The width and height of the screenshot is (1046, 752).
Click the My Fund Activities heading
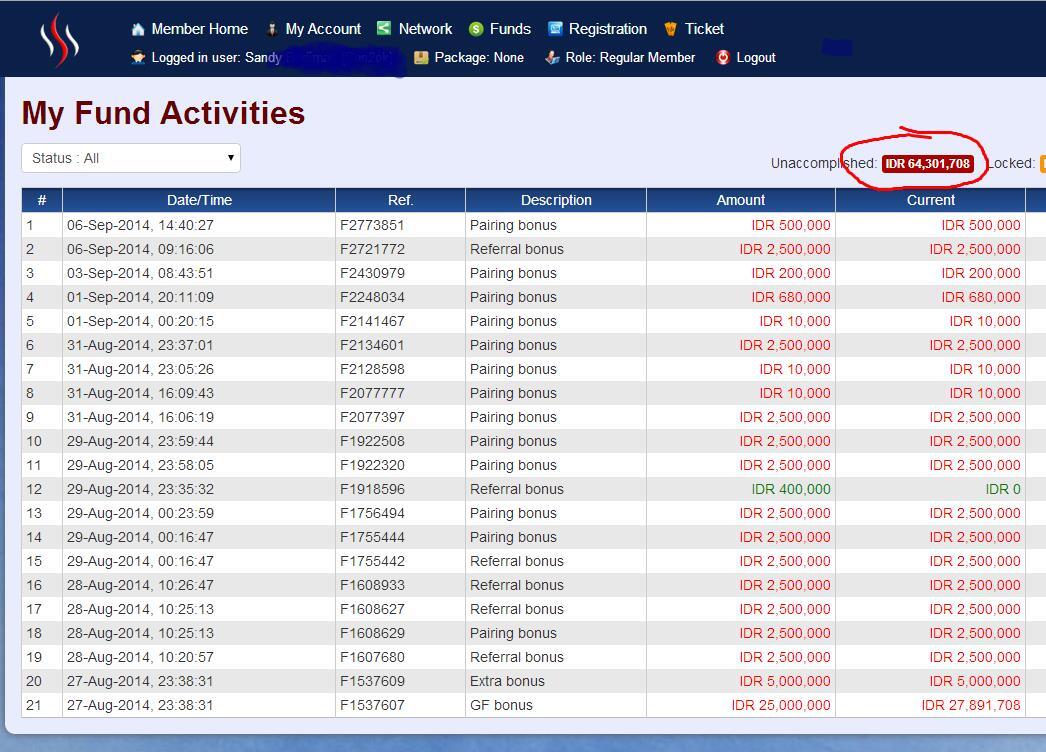coord(163,113)
